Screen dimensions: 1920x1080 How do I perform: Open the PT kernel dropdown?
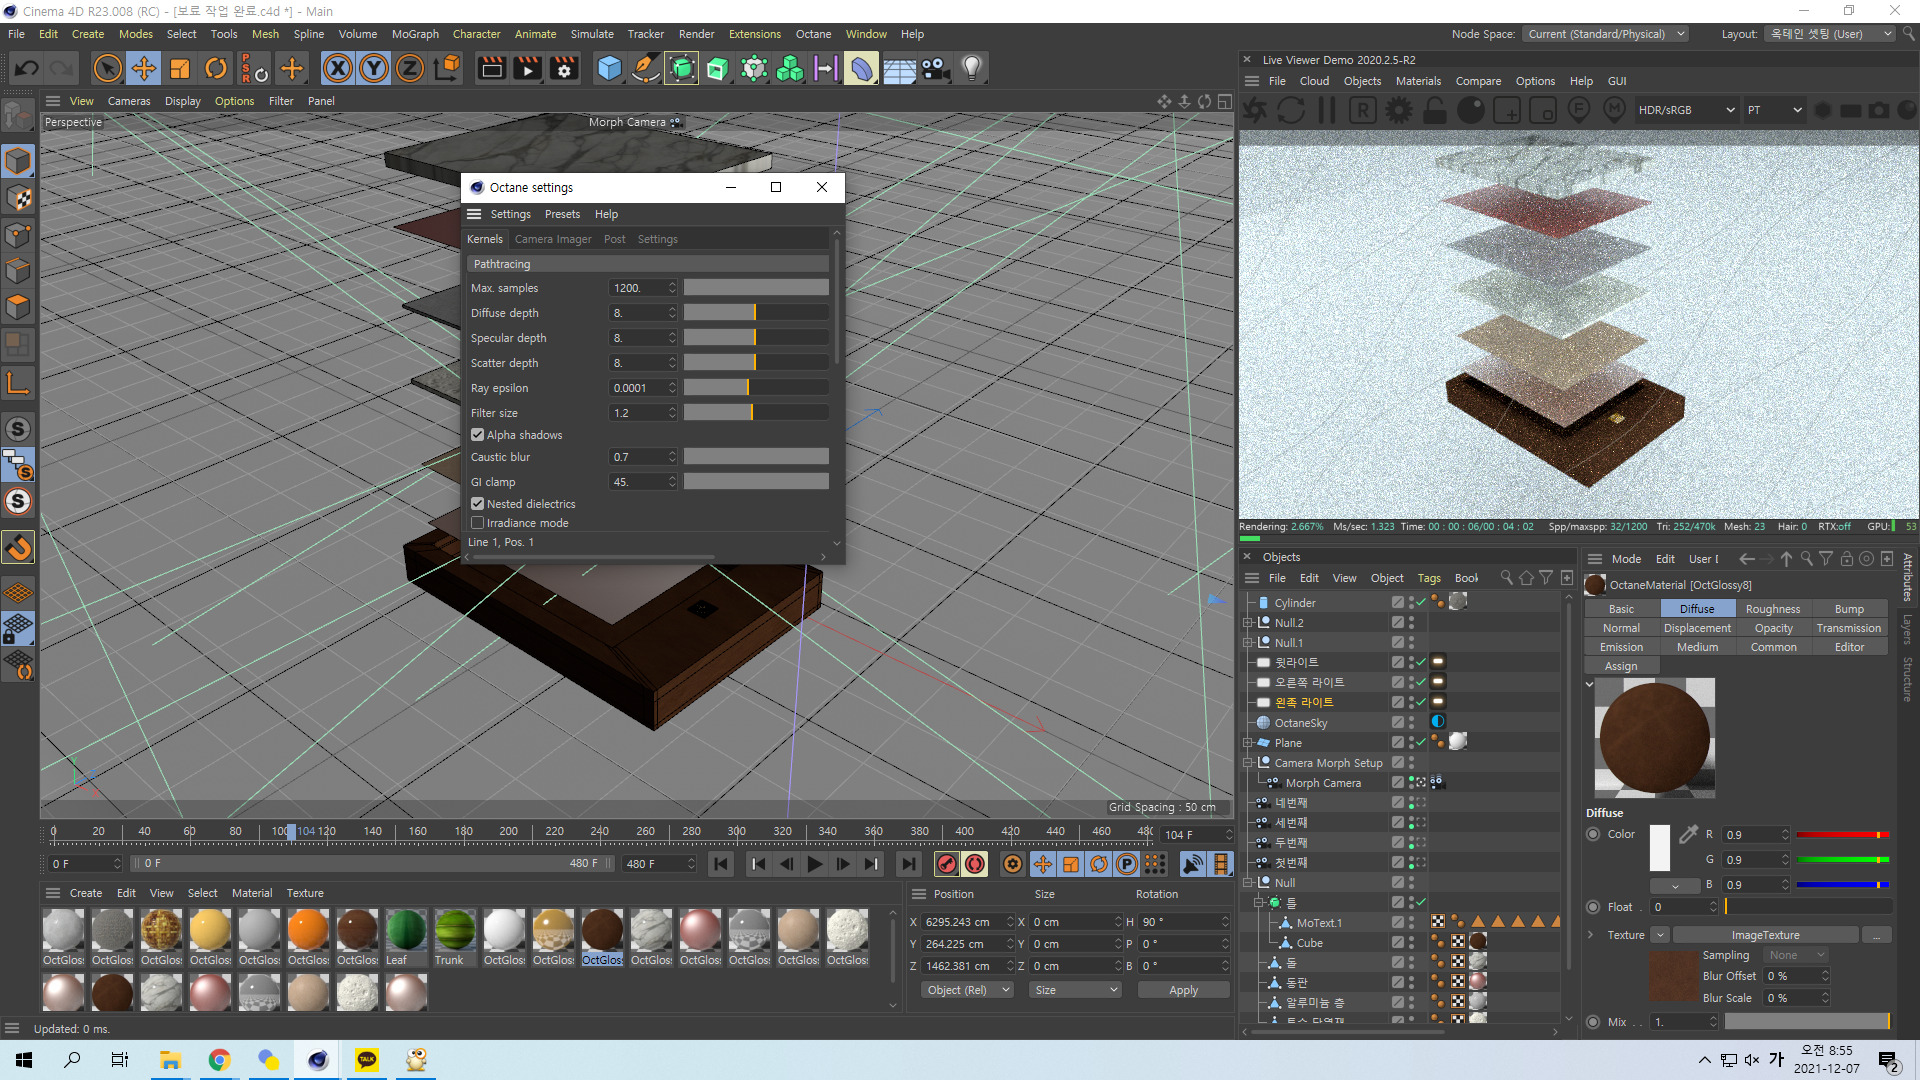1774,110
